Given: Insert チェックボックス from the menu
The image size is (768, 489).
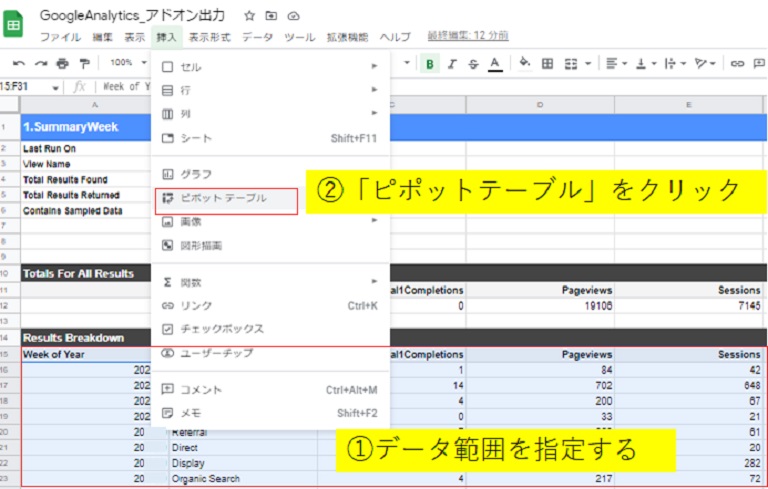Looking at the screenshot, I should point(222,329).
